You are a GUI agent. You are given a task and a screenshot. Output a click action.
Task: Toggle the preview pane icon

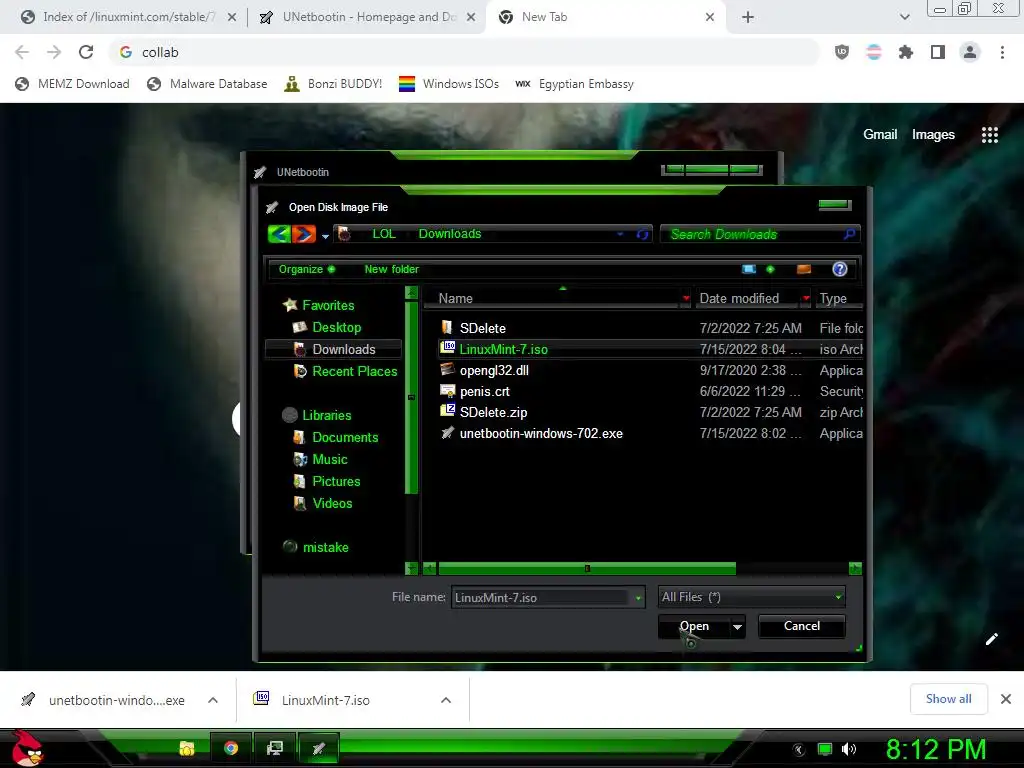tap(804, 269)
